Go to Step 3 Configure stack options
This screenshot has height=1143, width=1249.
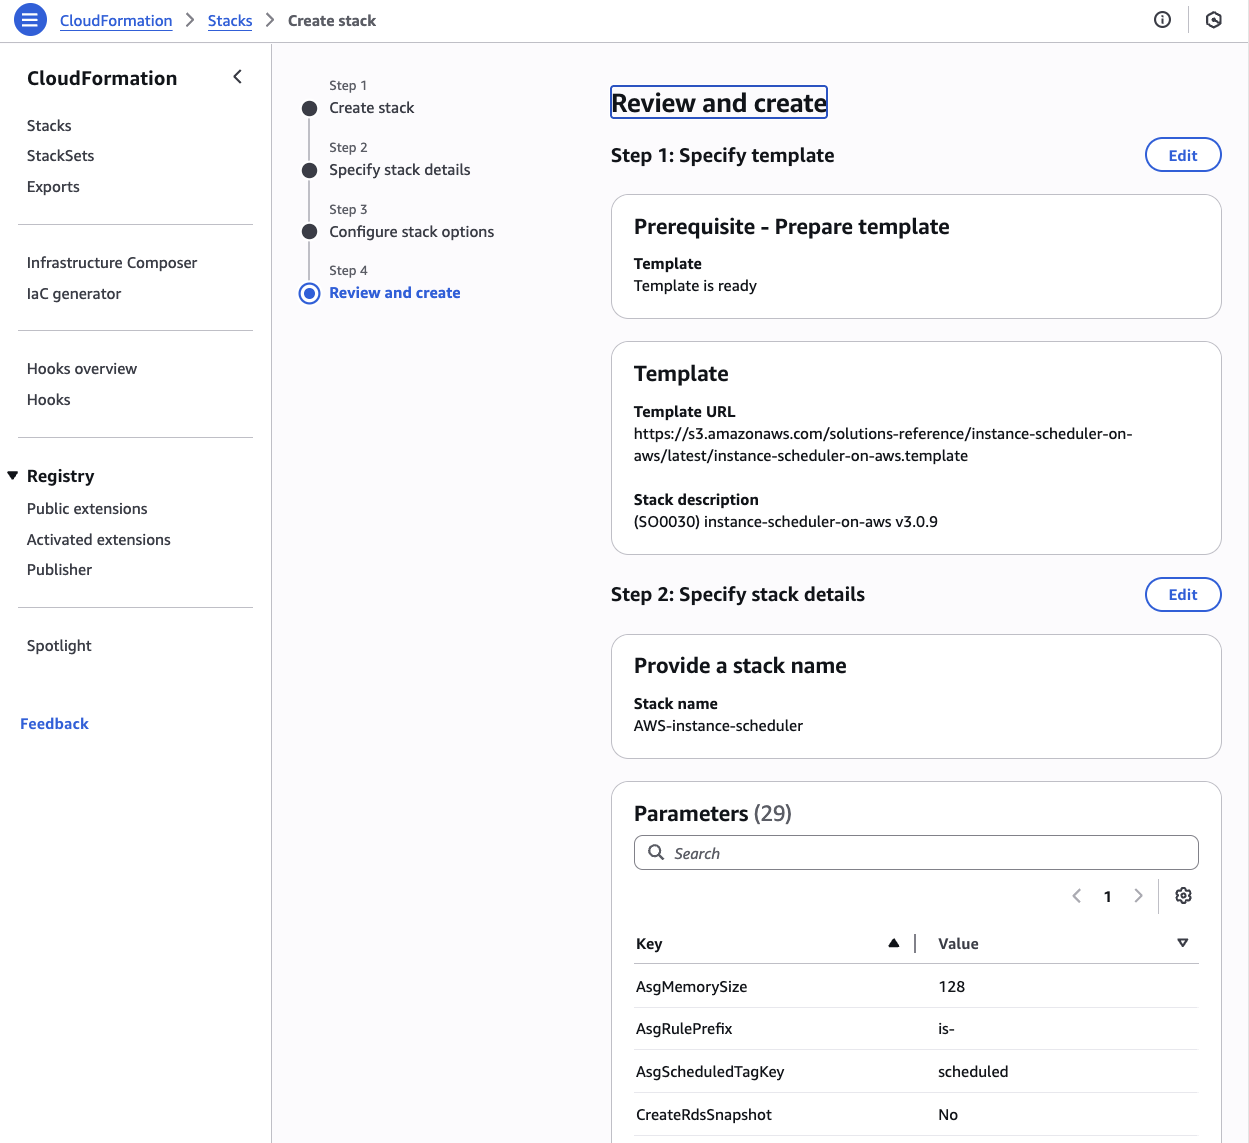click(412, 232)
